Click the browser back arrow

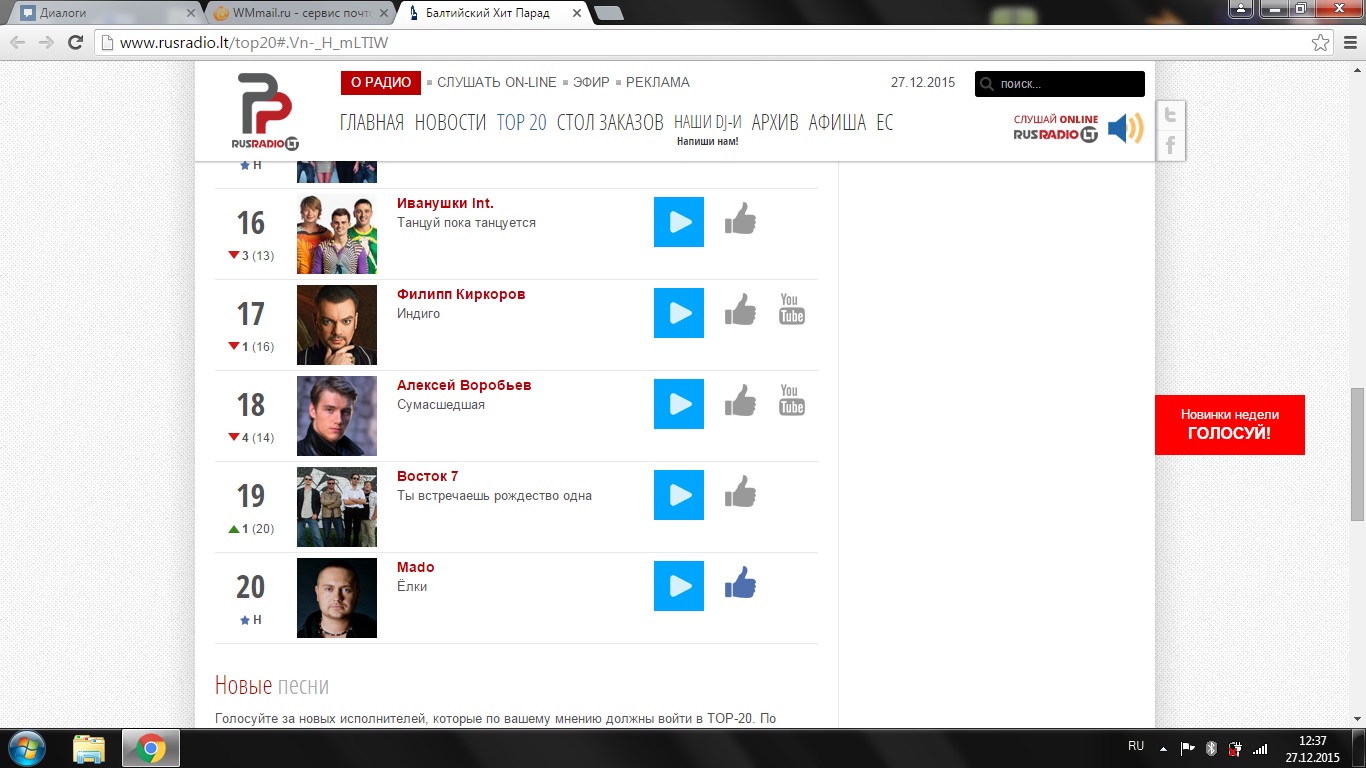(x=17, y=43)
